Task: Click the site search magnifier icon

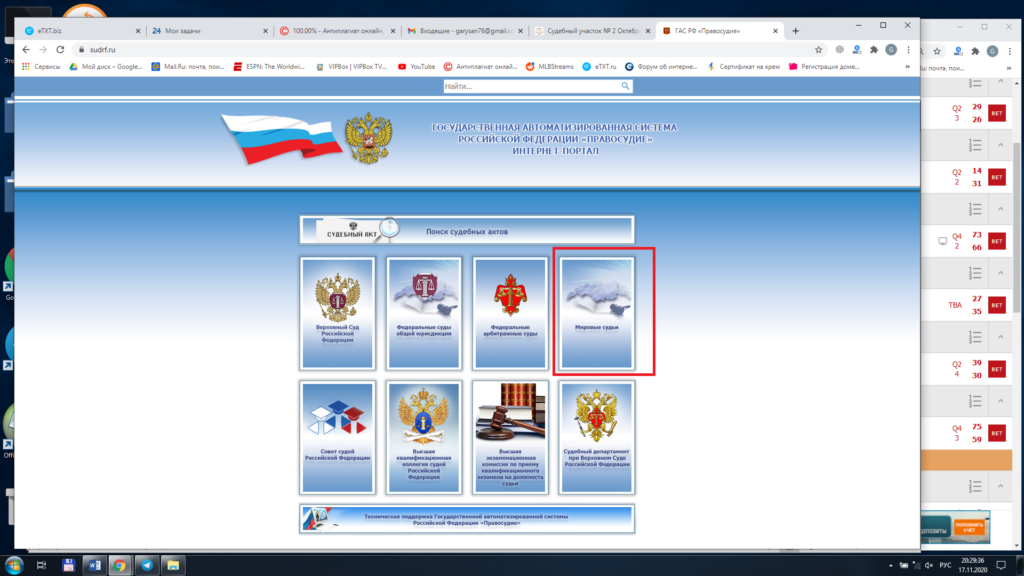Action: 626,86
